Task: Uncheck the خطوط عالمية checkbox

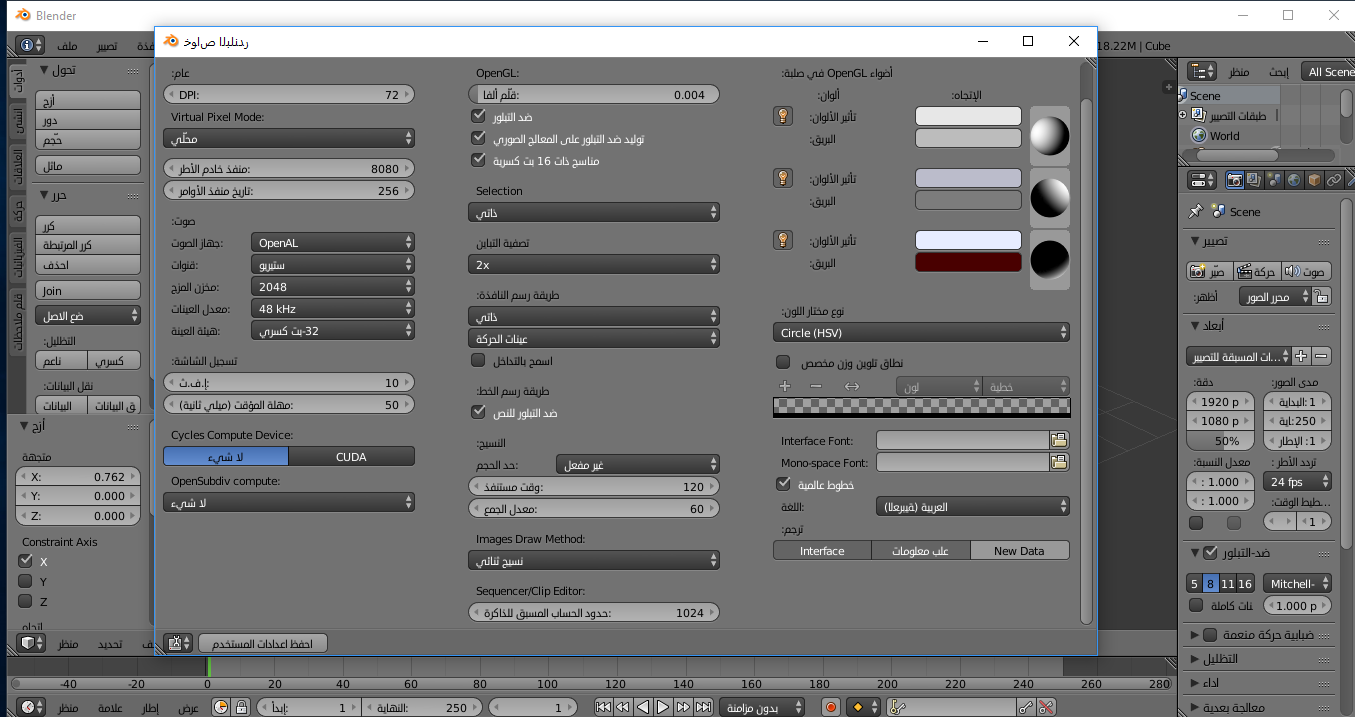Action: [x=783, y=484]
